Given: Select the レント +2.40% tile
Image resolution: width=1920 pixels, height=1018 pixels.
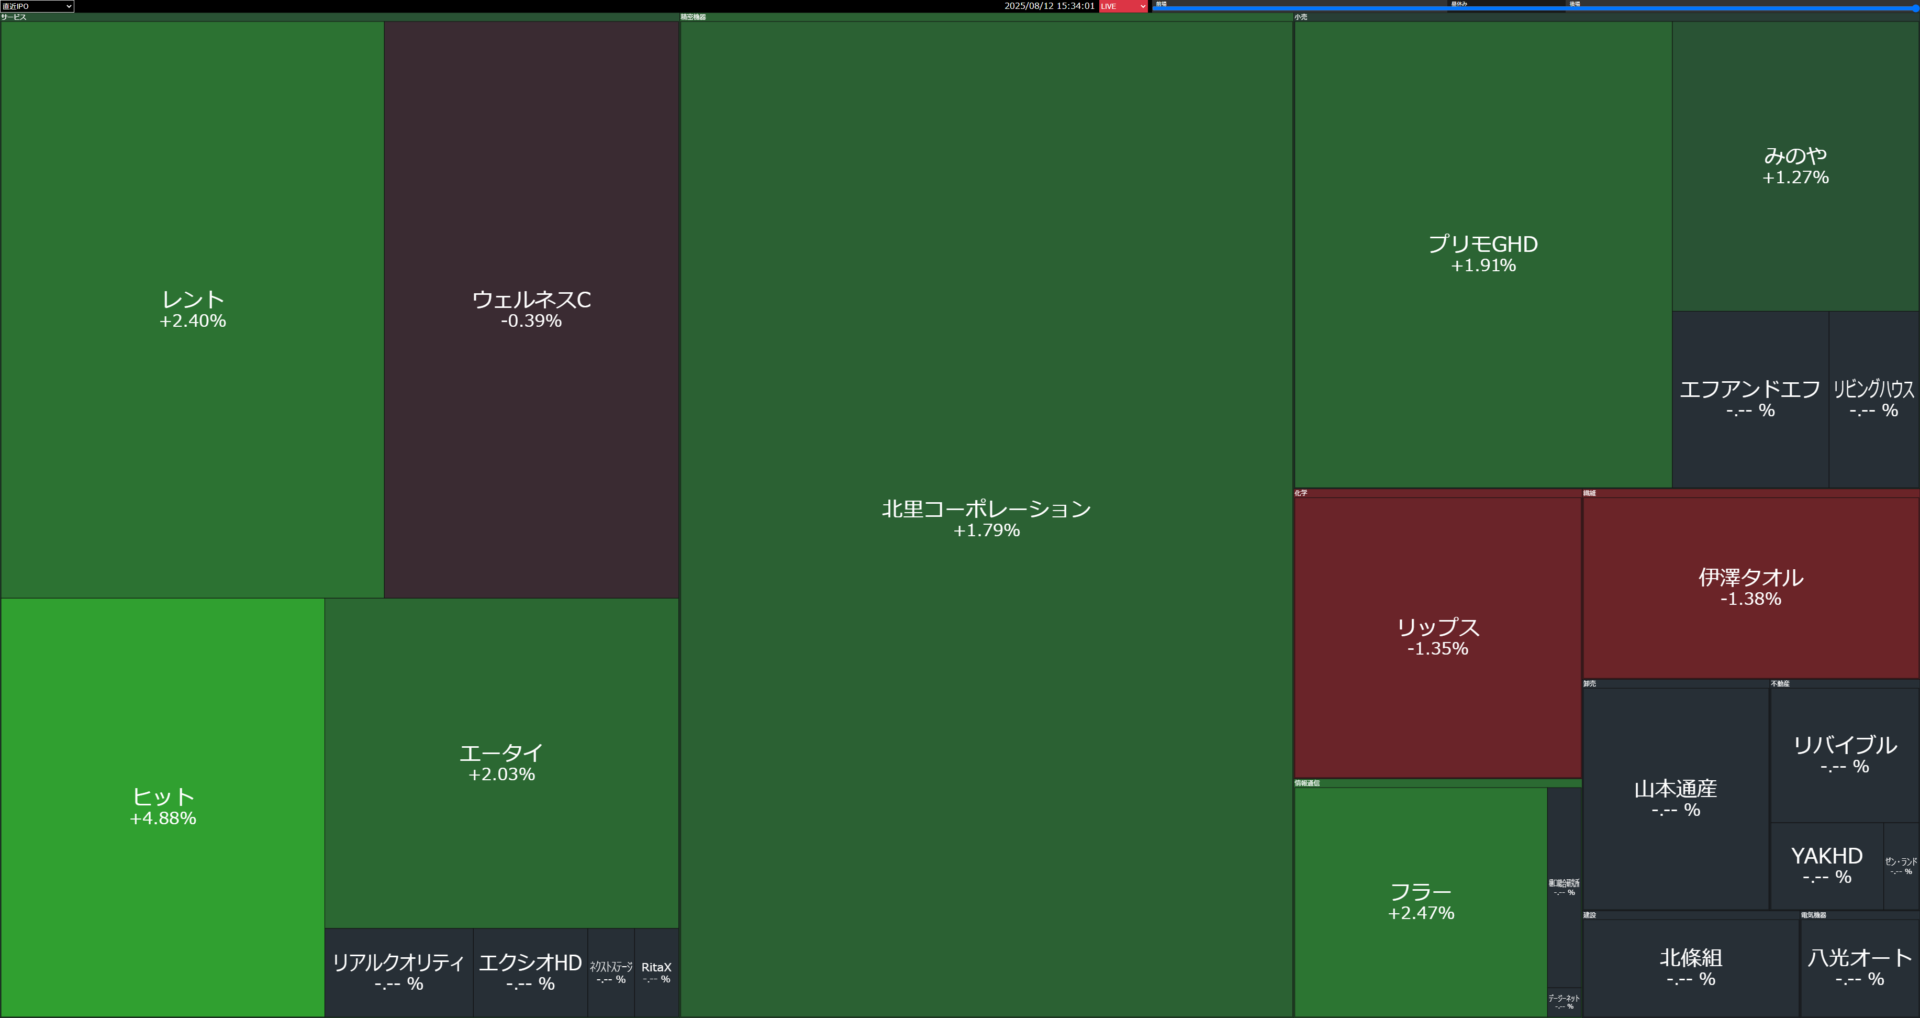Looking at the screenshot, I should coord(192,309).
